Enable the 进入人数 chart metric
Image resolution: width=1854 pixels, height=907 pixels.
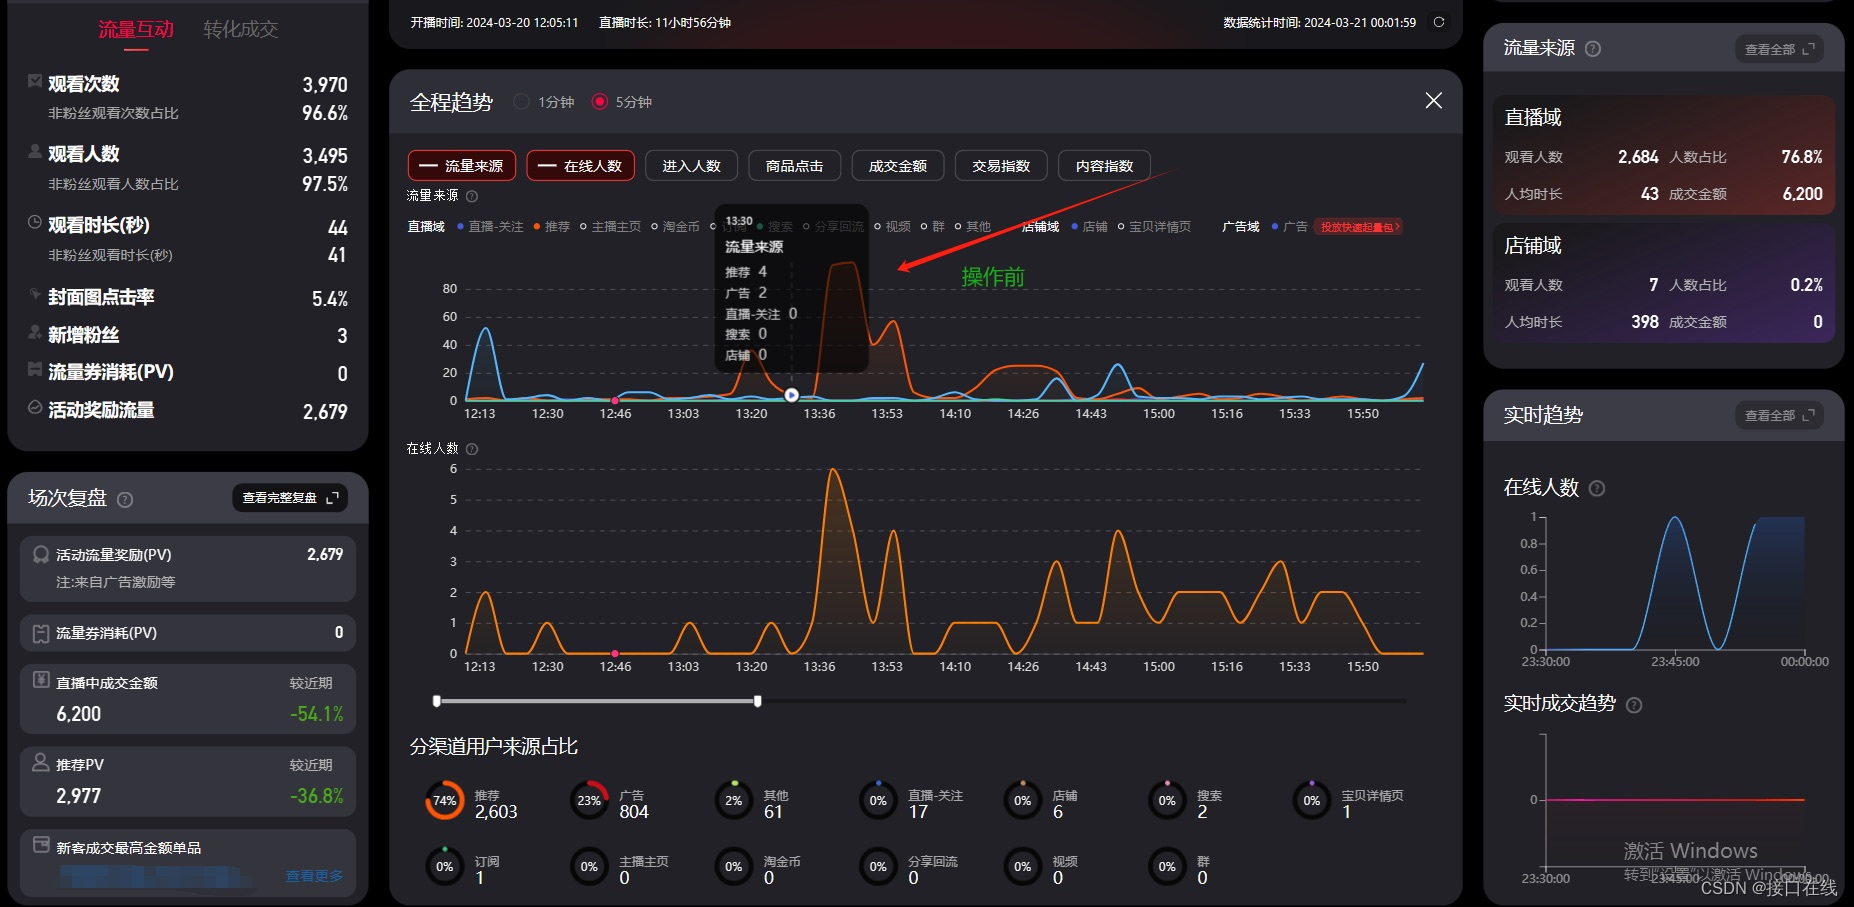pyautogui.click(x=691, y=166)
